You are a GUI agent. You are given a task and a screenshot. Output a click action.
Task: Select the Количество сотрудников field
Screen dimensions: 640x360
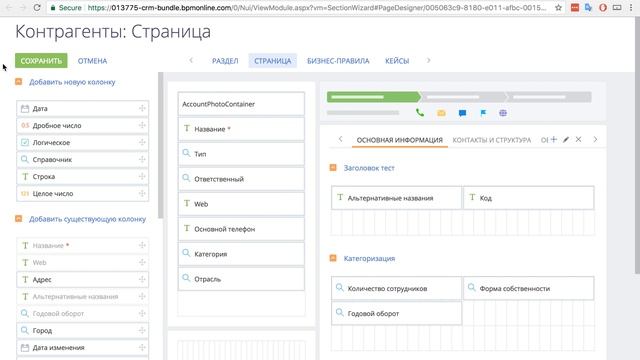click(x=396, y=289)
